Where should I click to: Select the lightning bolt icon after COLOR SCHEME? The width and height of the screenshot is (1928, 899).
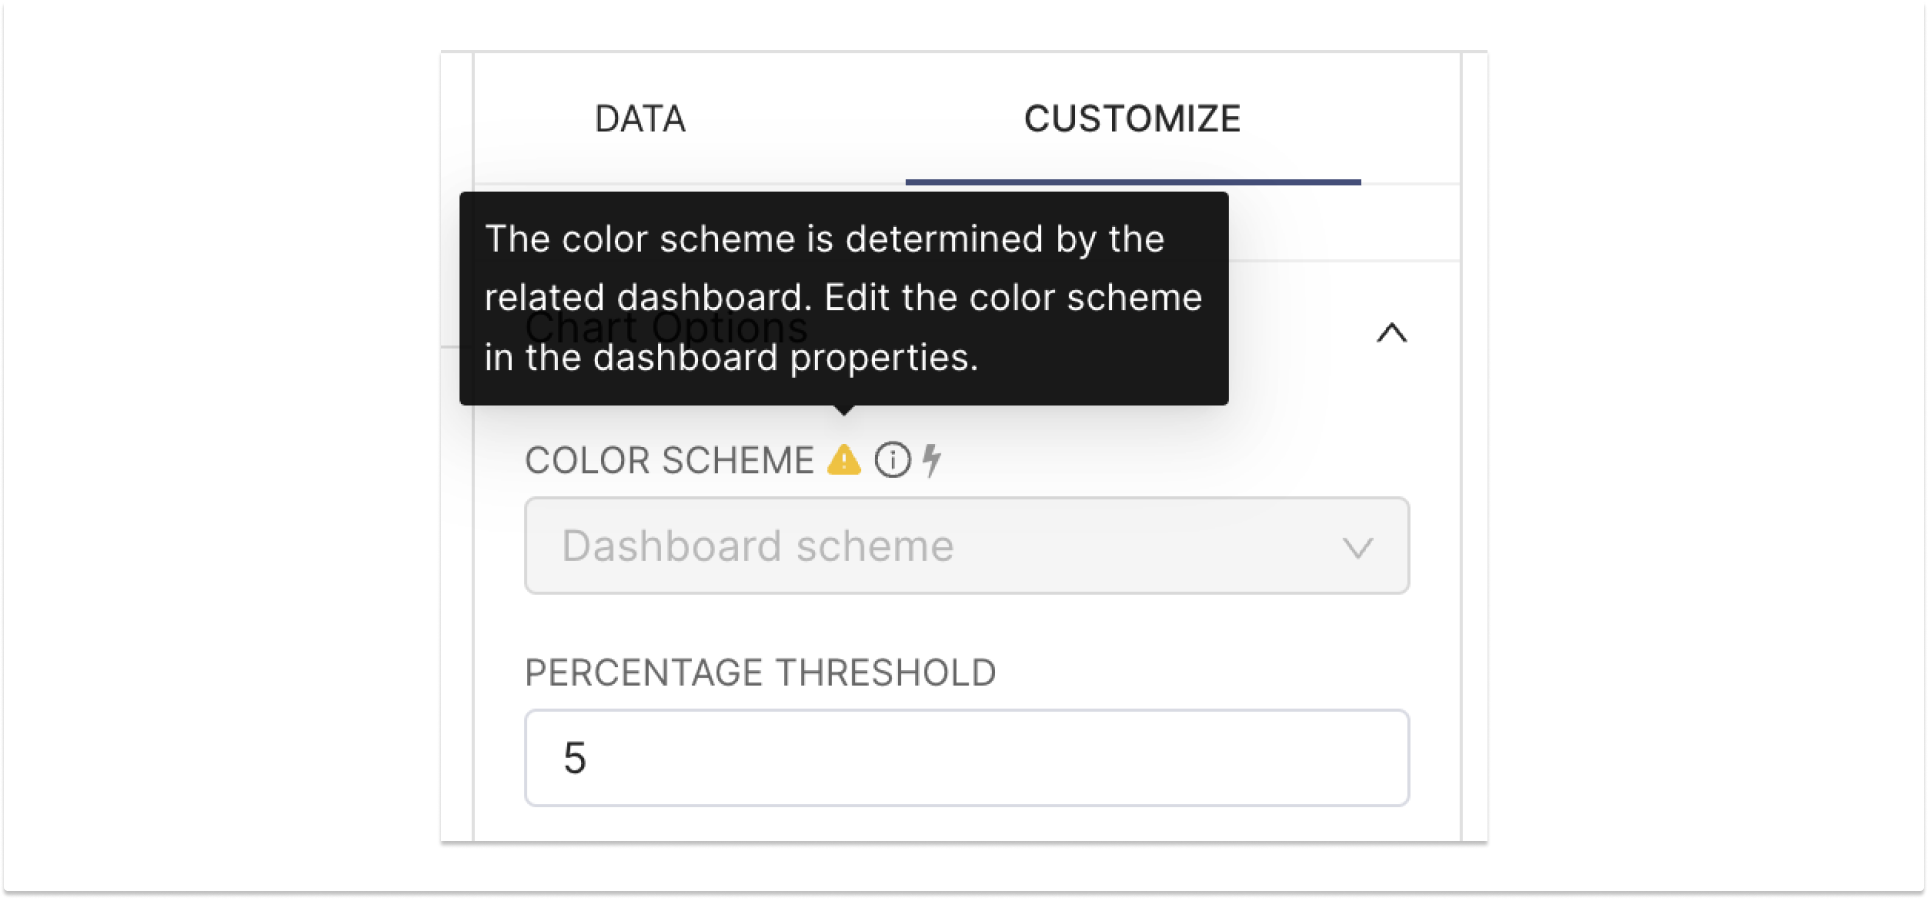tap(933, 461)
